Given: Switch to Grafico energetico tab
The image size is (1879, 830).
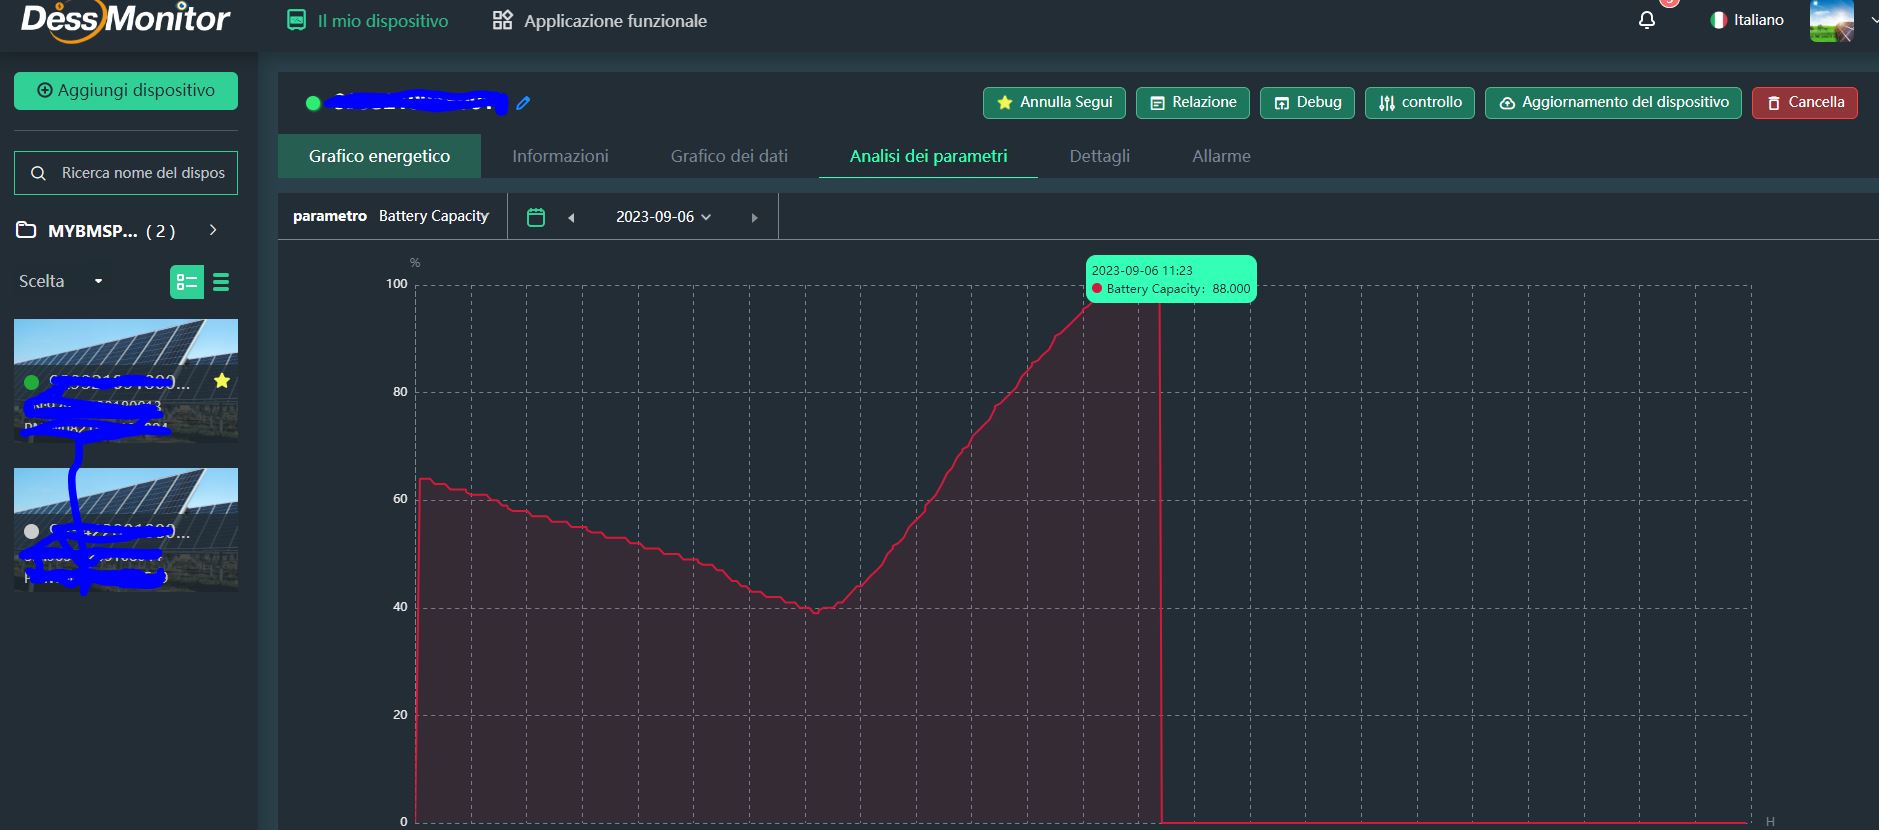Looking at the screenshot, I should 379,156.
